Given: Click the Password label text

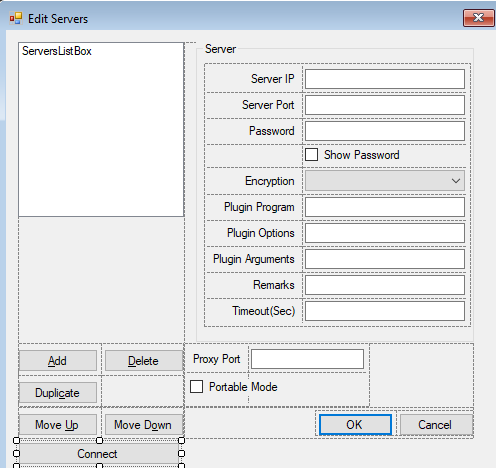Looking at the screenshot, I should [272, 131].
